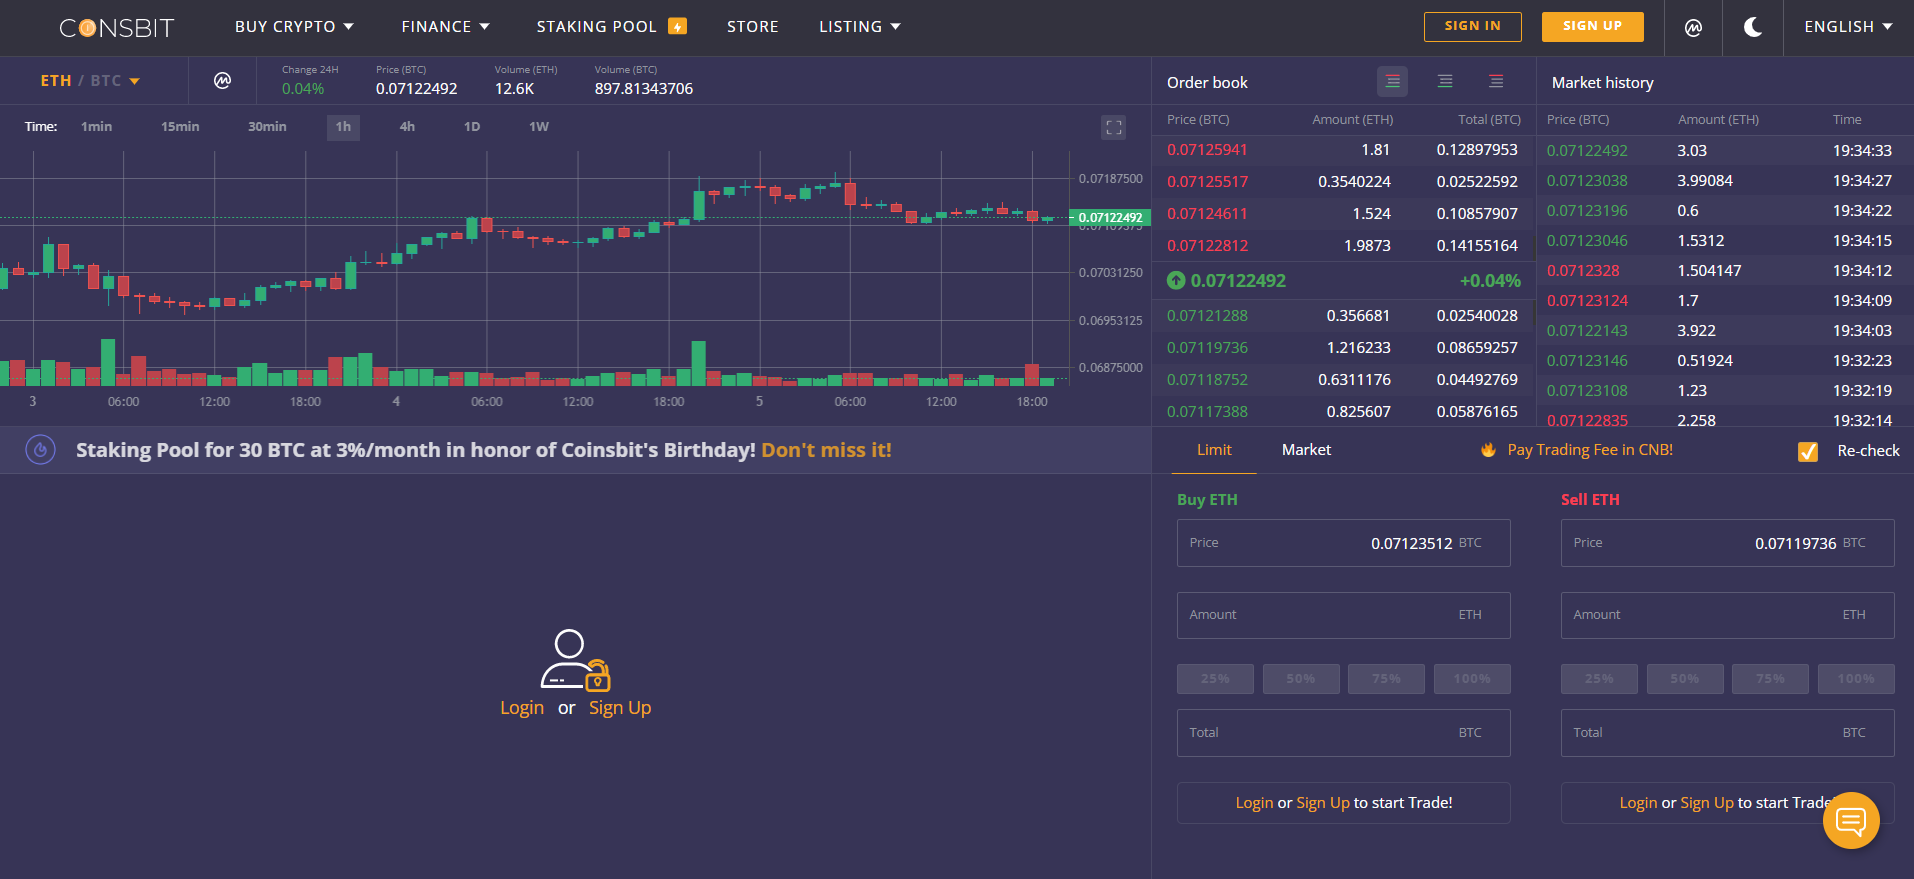This screenshot has width=1914, height=879.
Task: Select ask price 0.07122812 in order book
Action: tap(1207, 246)
